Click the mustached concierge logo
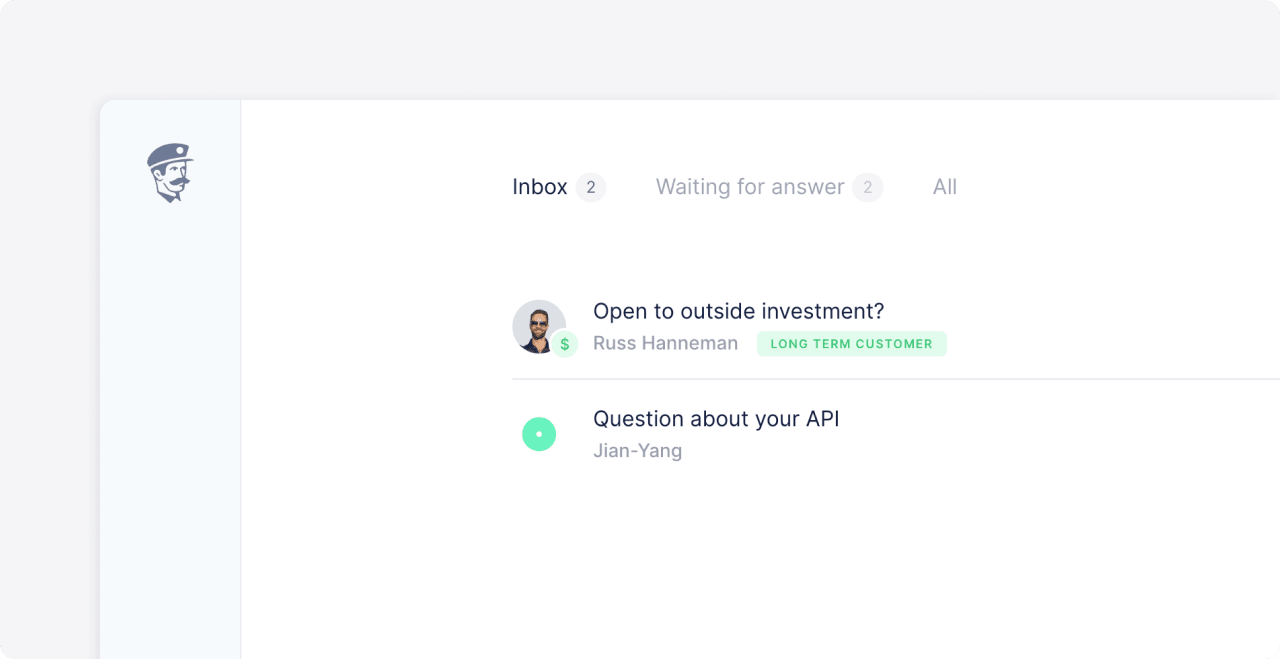The height and width of the screenshot is (659, 1280). click(170, 172)
